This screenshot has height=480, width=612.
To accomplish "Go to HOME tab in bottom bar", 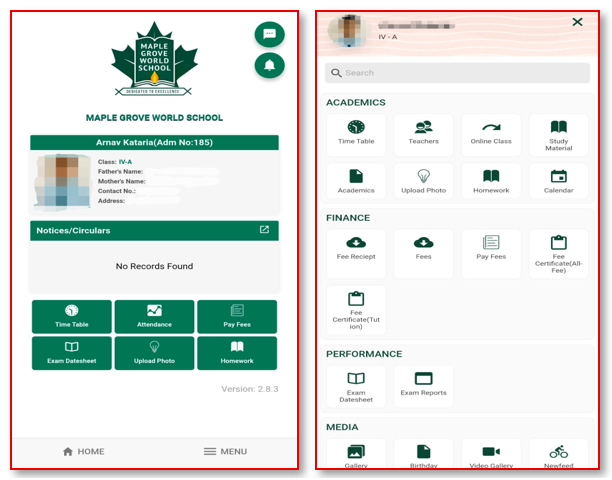I will 84,452.
